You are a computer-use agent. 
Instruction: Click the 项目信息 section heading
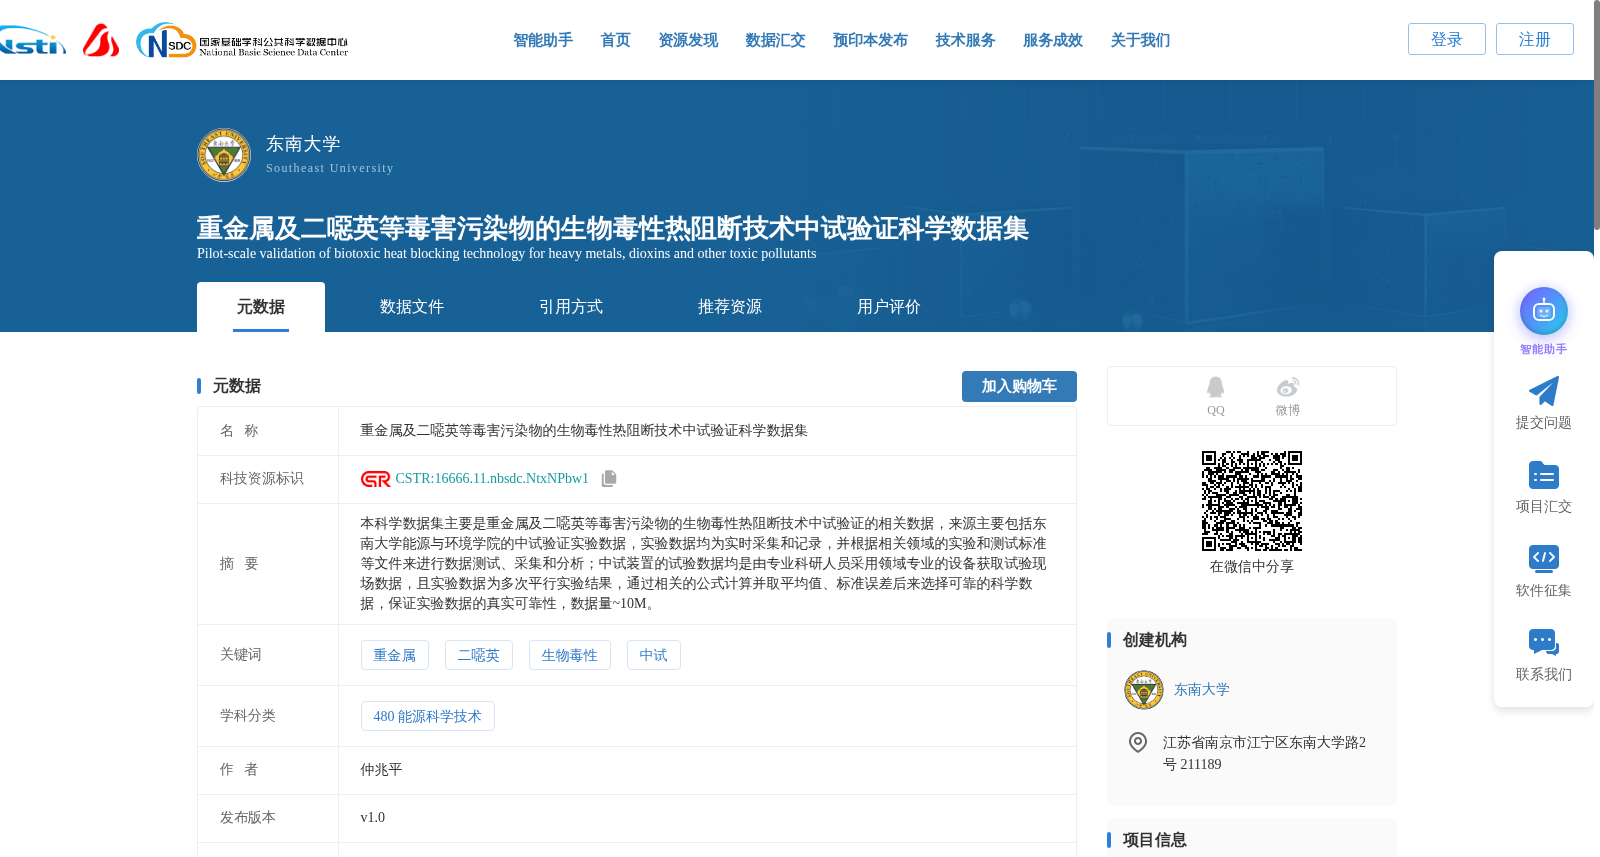1154,840
